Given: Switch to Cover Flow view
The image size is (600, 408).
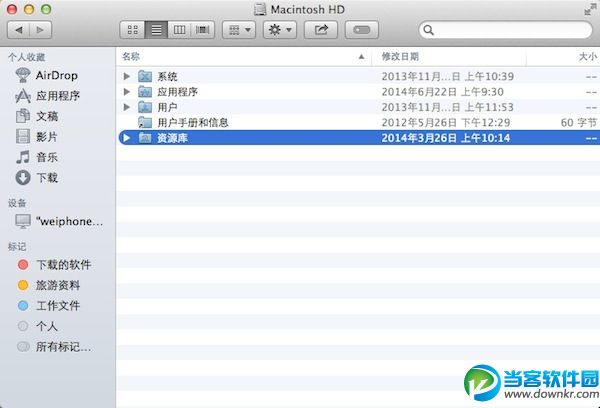Looking at the screenshot, I should [x=202, y=30].
